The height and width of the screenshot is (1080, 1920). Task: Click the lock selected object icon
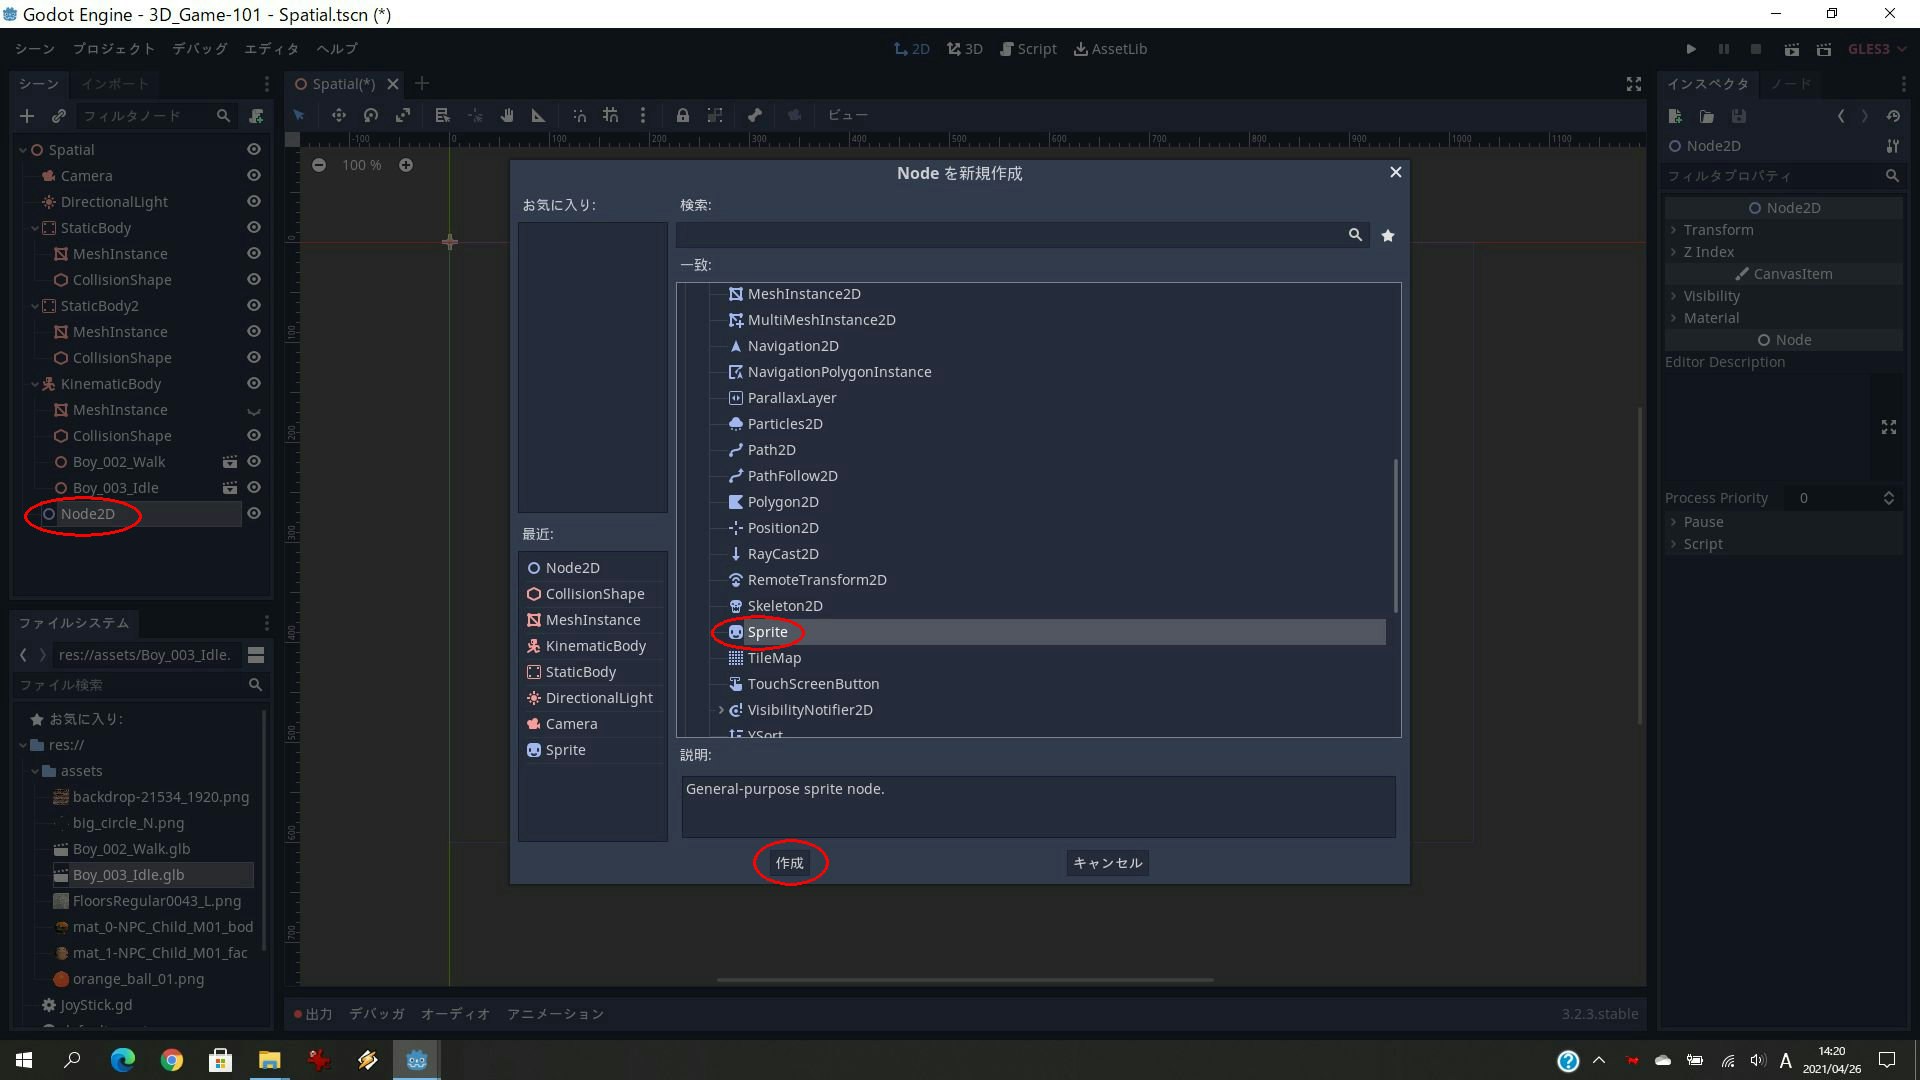pos(682,115)
